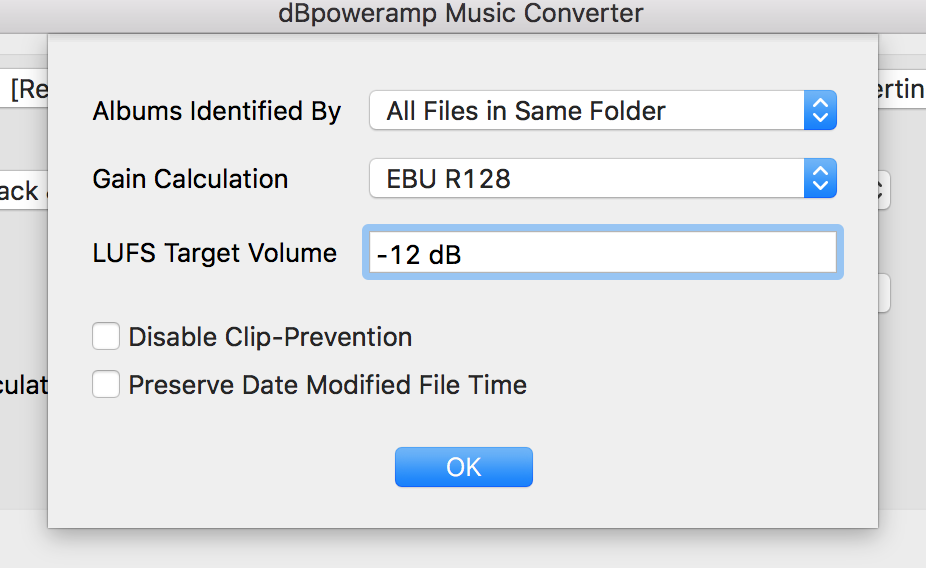Click blue arrows beside All Files in Same Folder
Screen dimensions: 926x568
coord(820,111)
